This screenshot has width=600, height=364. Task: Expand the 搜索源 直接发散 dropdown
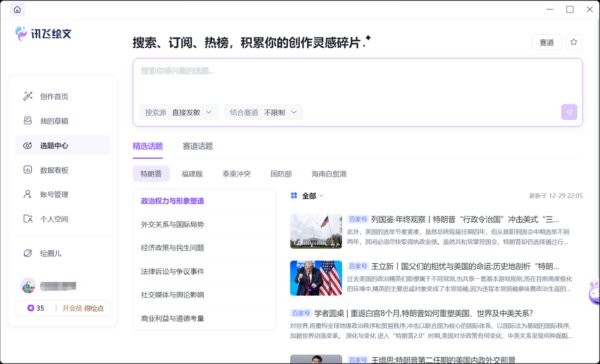[178, 112]
